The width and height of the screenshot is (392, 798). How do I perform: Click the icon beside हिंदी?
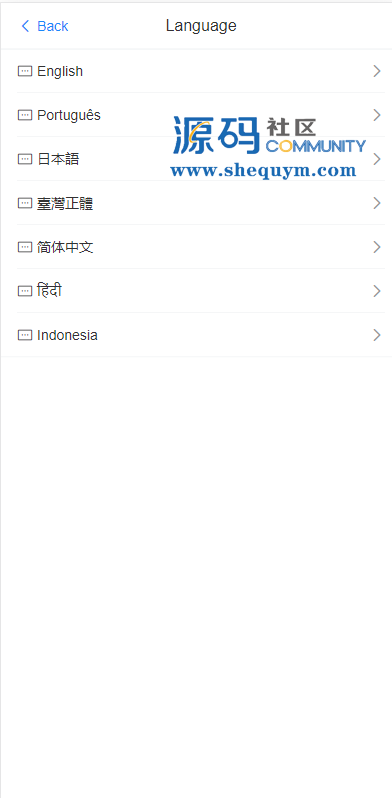tap(25, 291)
